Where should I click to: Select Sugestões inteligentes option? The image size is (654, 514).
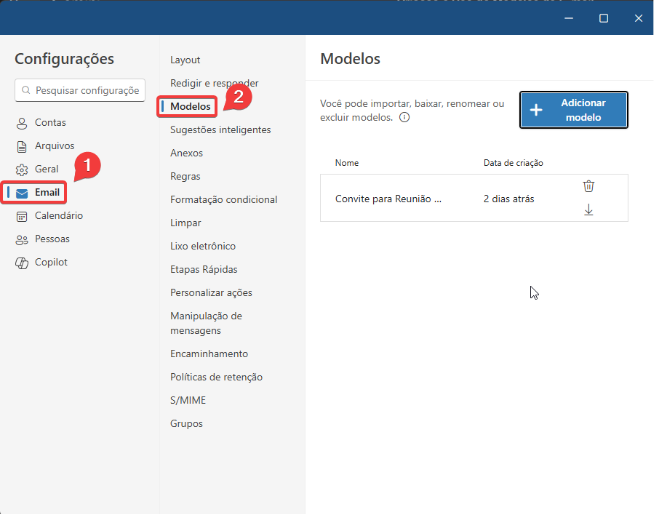[x=220, y=130]
